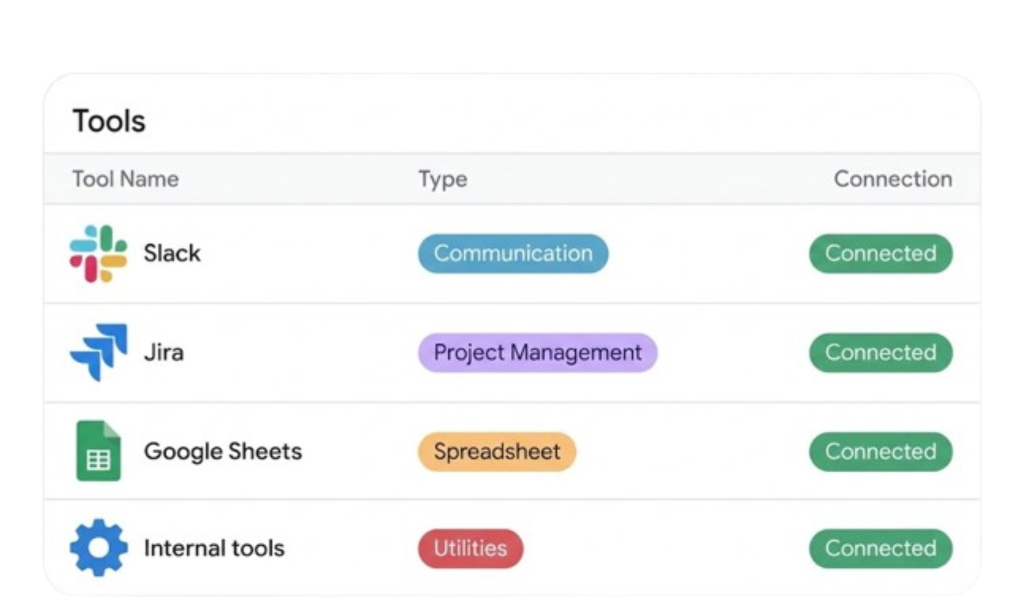The height and width of the screenshot is (609, 1024).
Task: Click the Slack icon
Action: click(98, 253)
